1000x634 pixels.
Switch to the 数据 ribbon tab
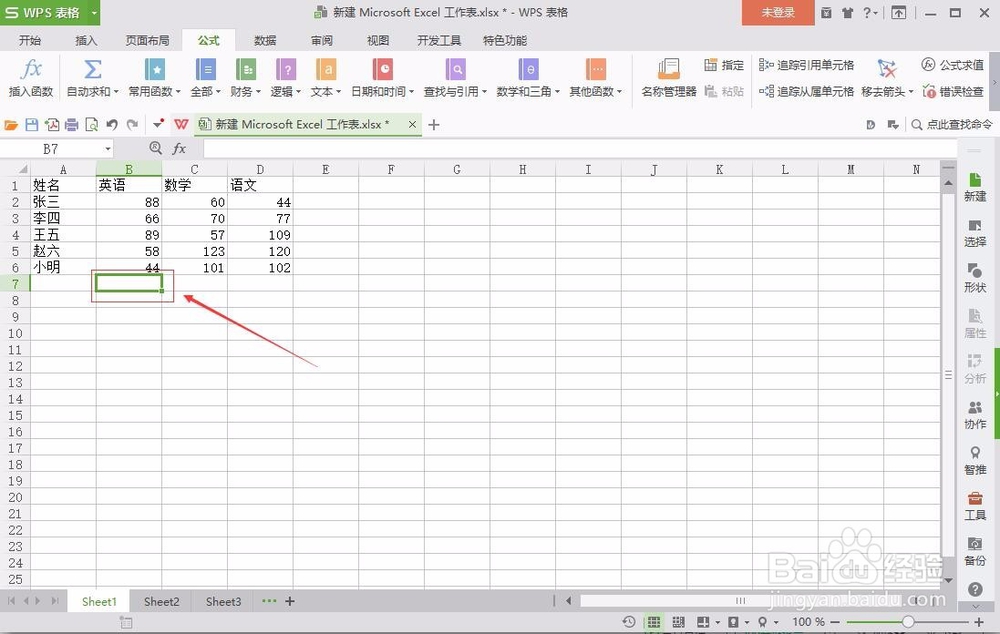tap(264, 40)
